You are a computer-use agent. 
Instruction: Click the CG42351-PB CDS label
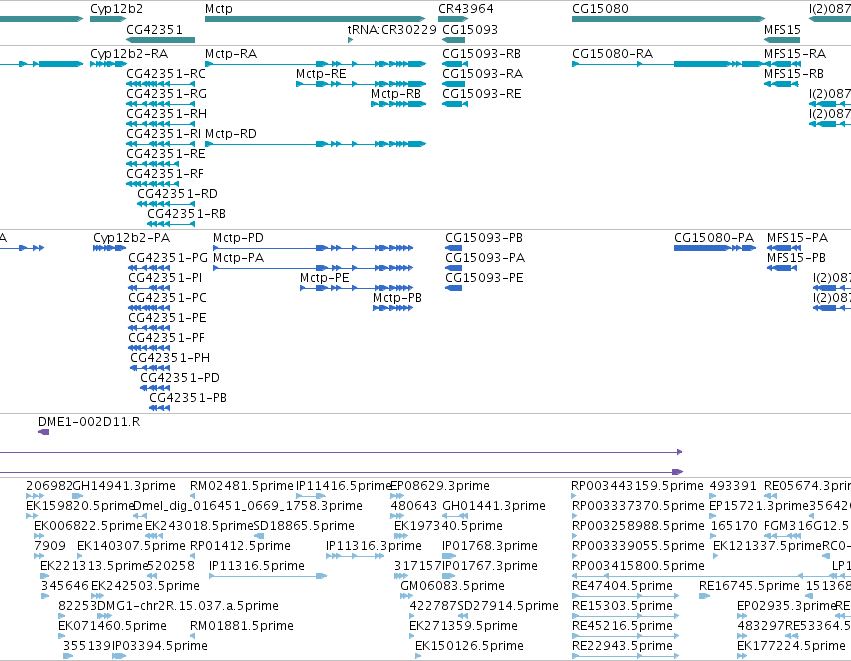pyautogui.click(x=188, y=398)
